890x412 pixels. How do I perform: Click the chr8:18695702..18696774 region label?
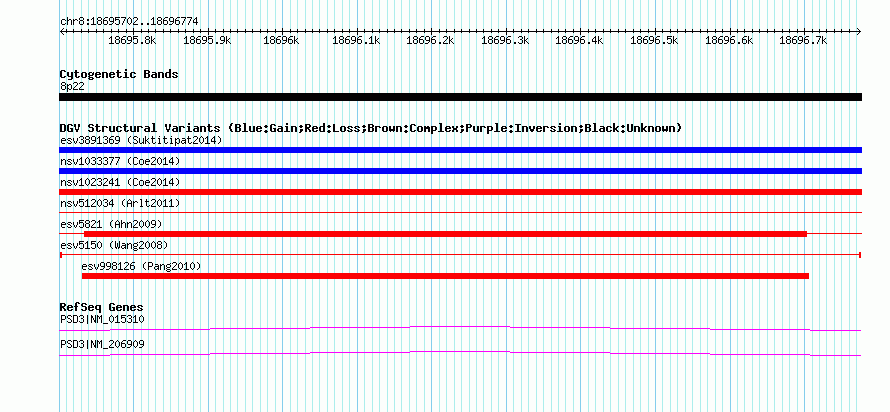(x=129, y=22)
